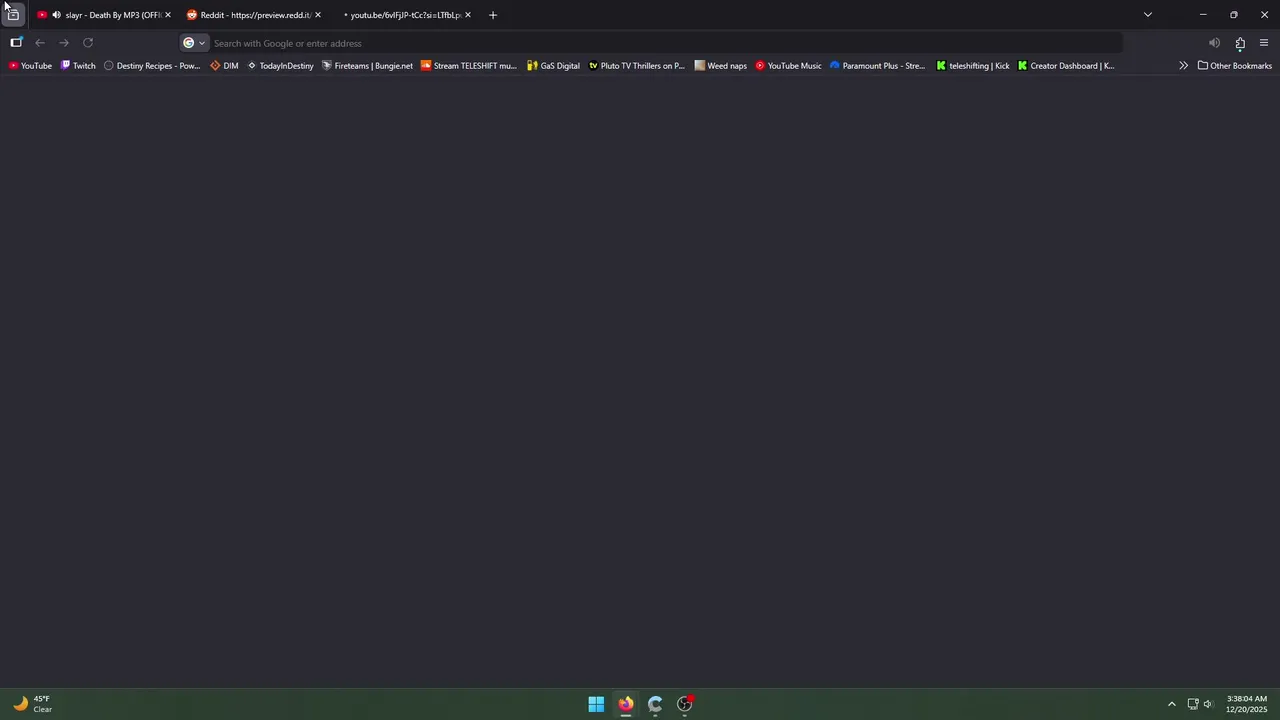1280x720 pixels.
Task: Open sidebar icon next to back arrow
Action: [16, 43]
